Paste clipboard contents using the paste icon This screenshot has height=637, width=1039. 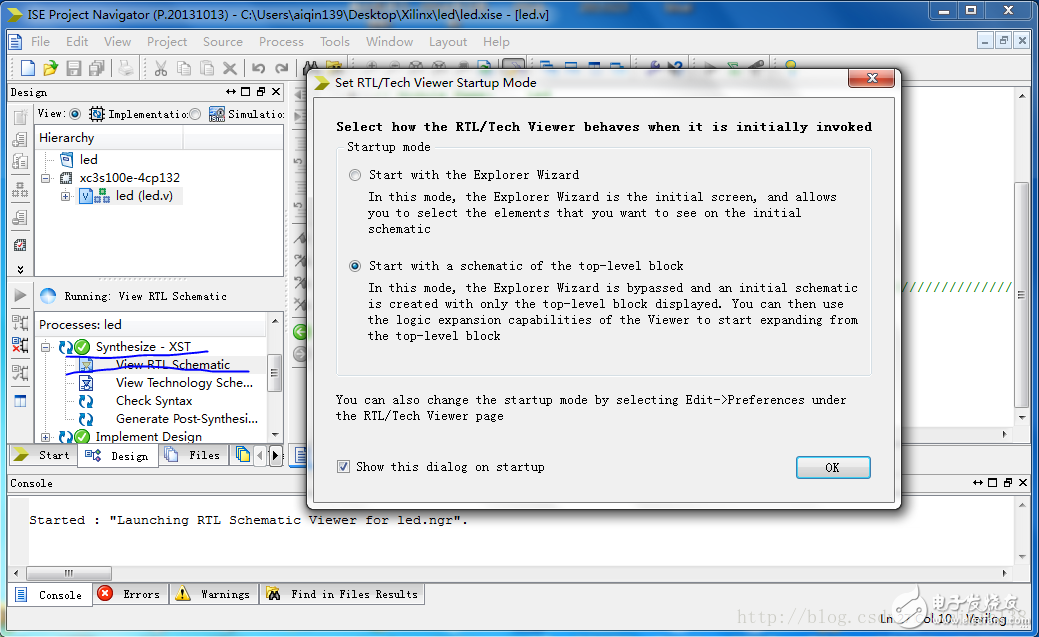coord(207,67)
